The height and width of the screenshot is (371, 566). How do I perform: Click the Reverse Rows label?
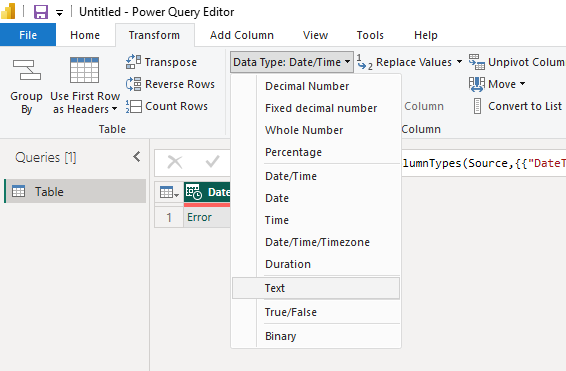coord(180,84)
